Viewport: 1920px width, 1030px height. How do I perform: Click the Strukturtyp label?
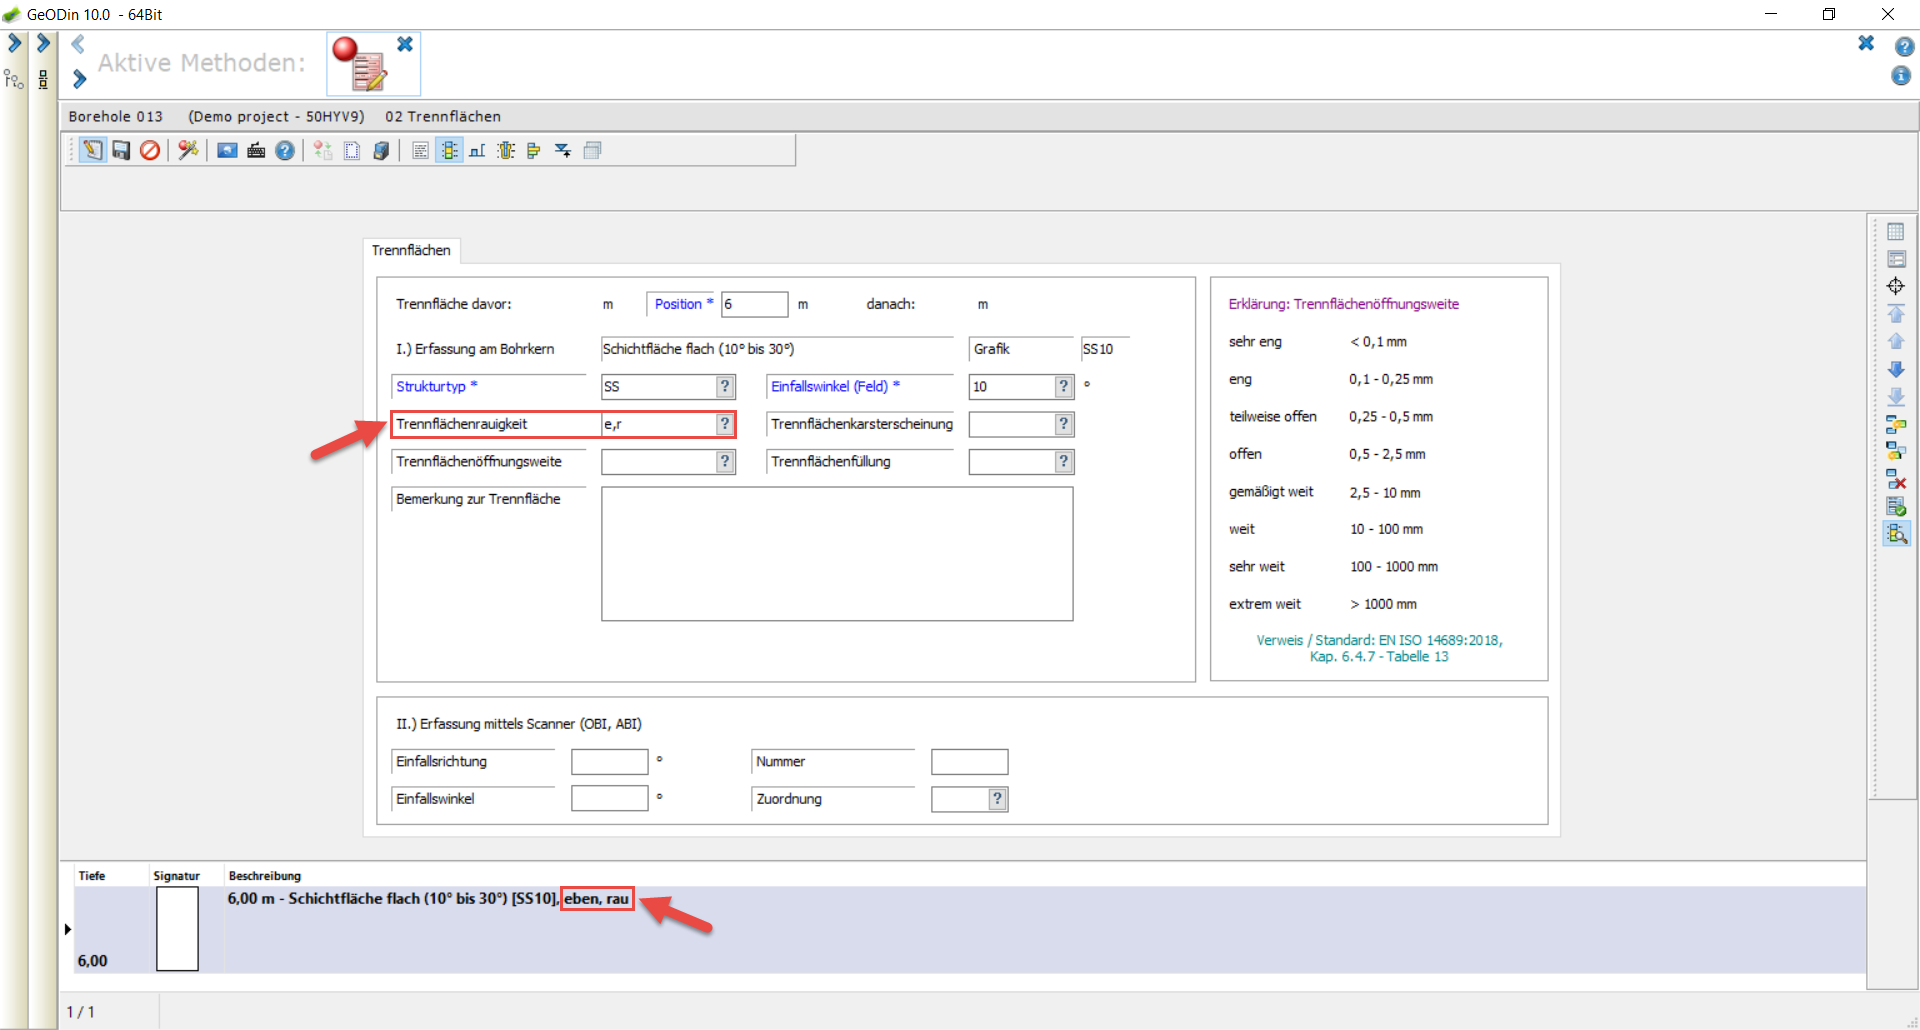(437, 386)
